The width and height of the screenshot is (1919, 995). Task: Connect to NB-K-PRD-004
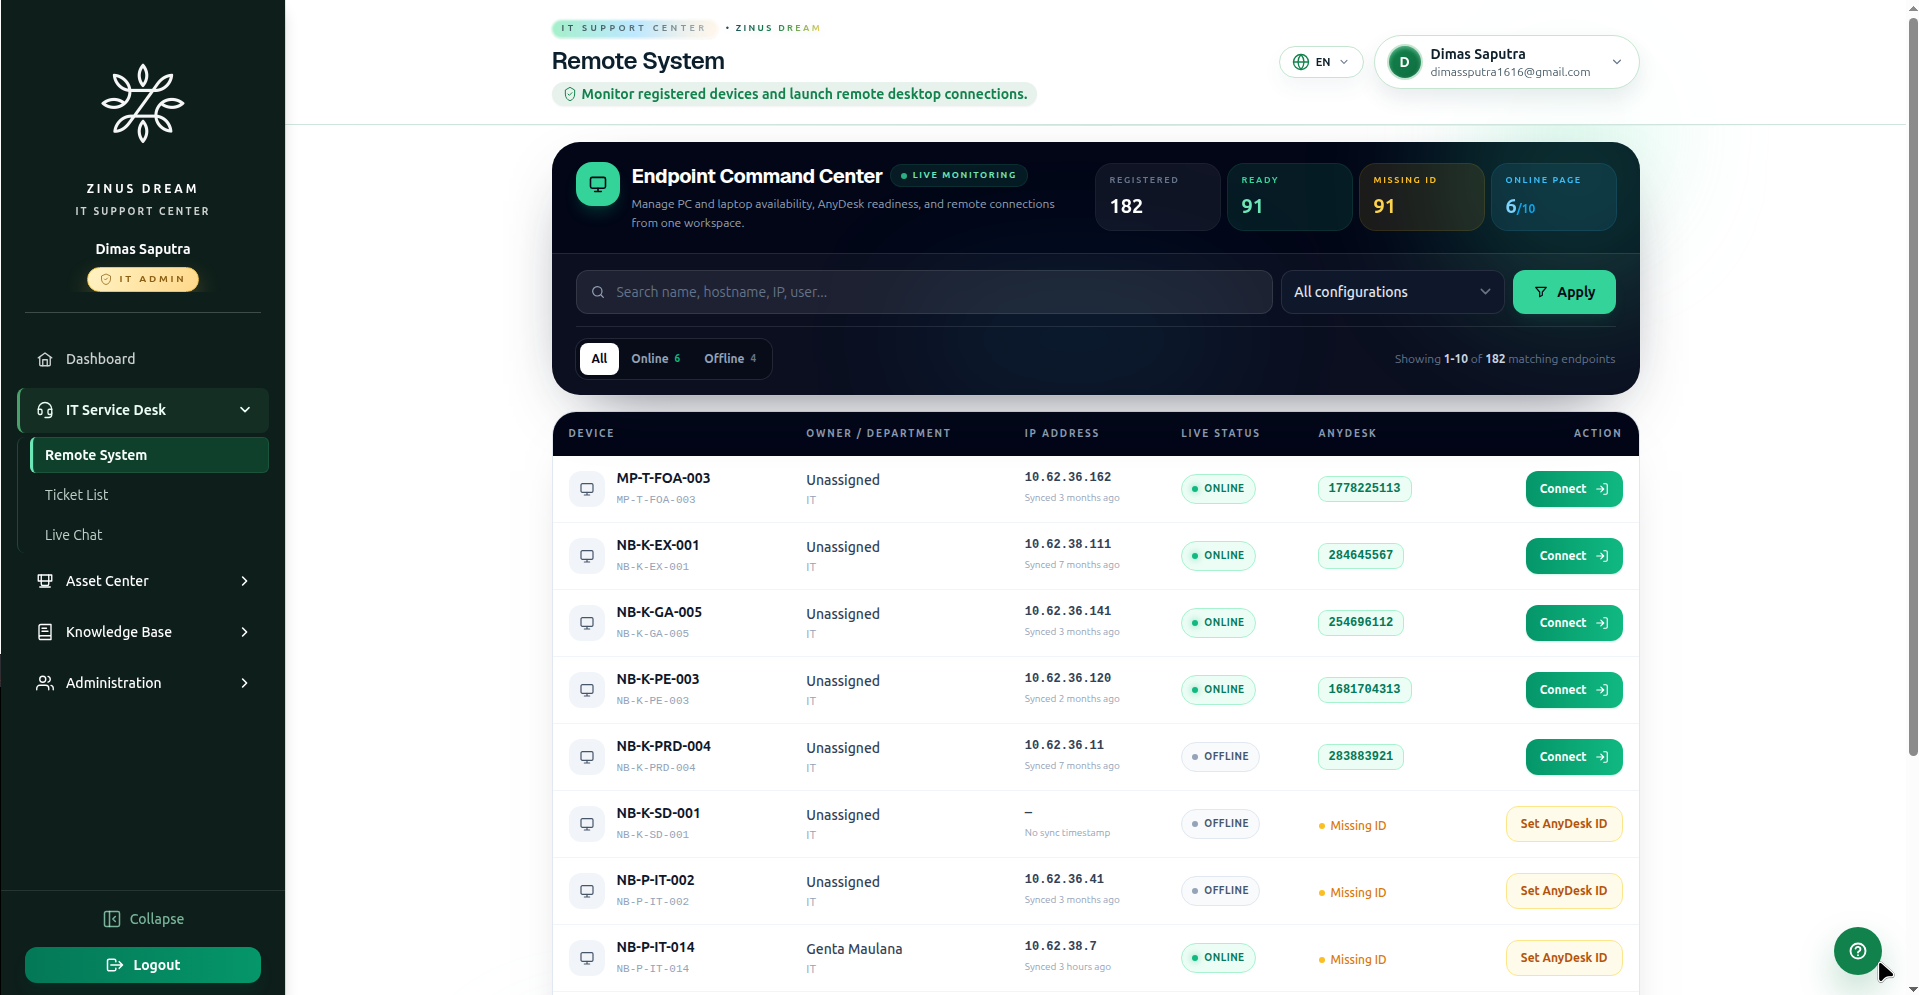coord(1574,757)
